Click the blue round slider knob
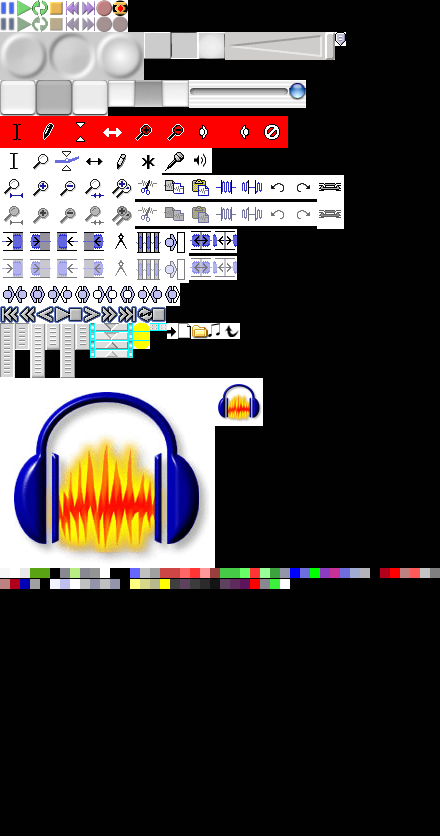 (297, 91)
